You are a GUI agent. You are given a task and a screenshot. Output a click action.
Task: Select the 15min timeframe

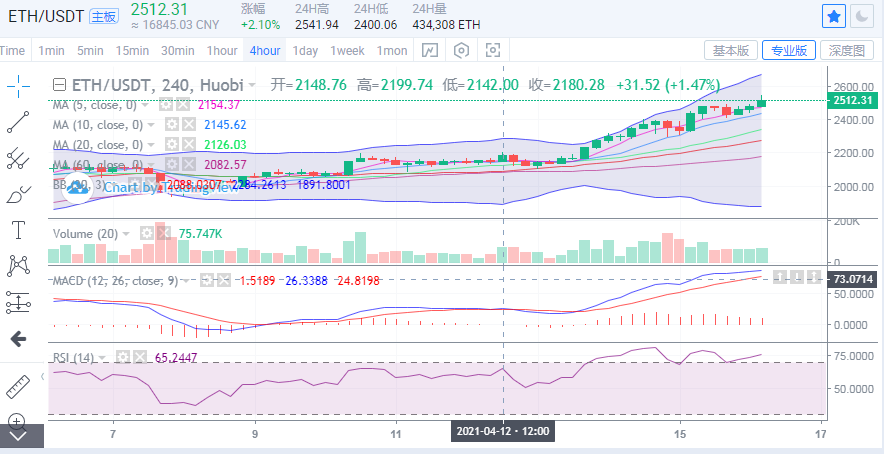(x=132, y=50)
